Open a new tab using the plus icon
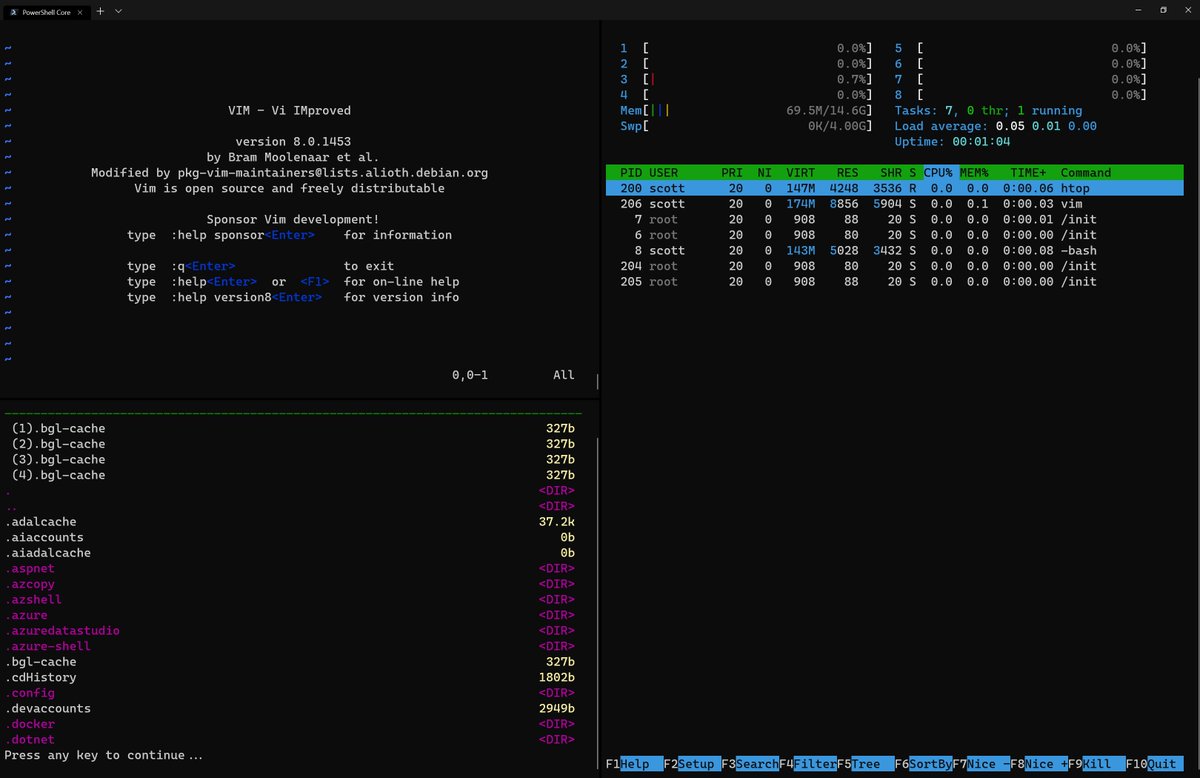Image resolution: width=1200 pixels, height=778 pixels. [x=100, y=11]
